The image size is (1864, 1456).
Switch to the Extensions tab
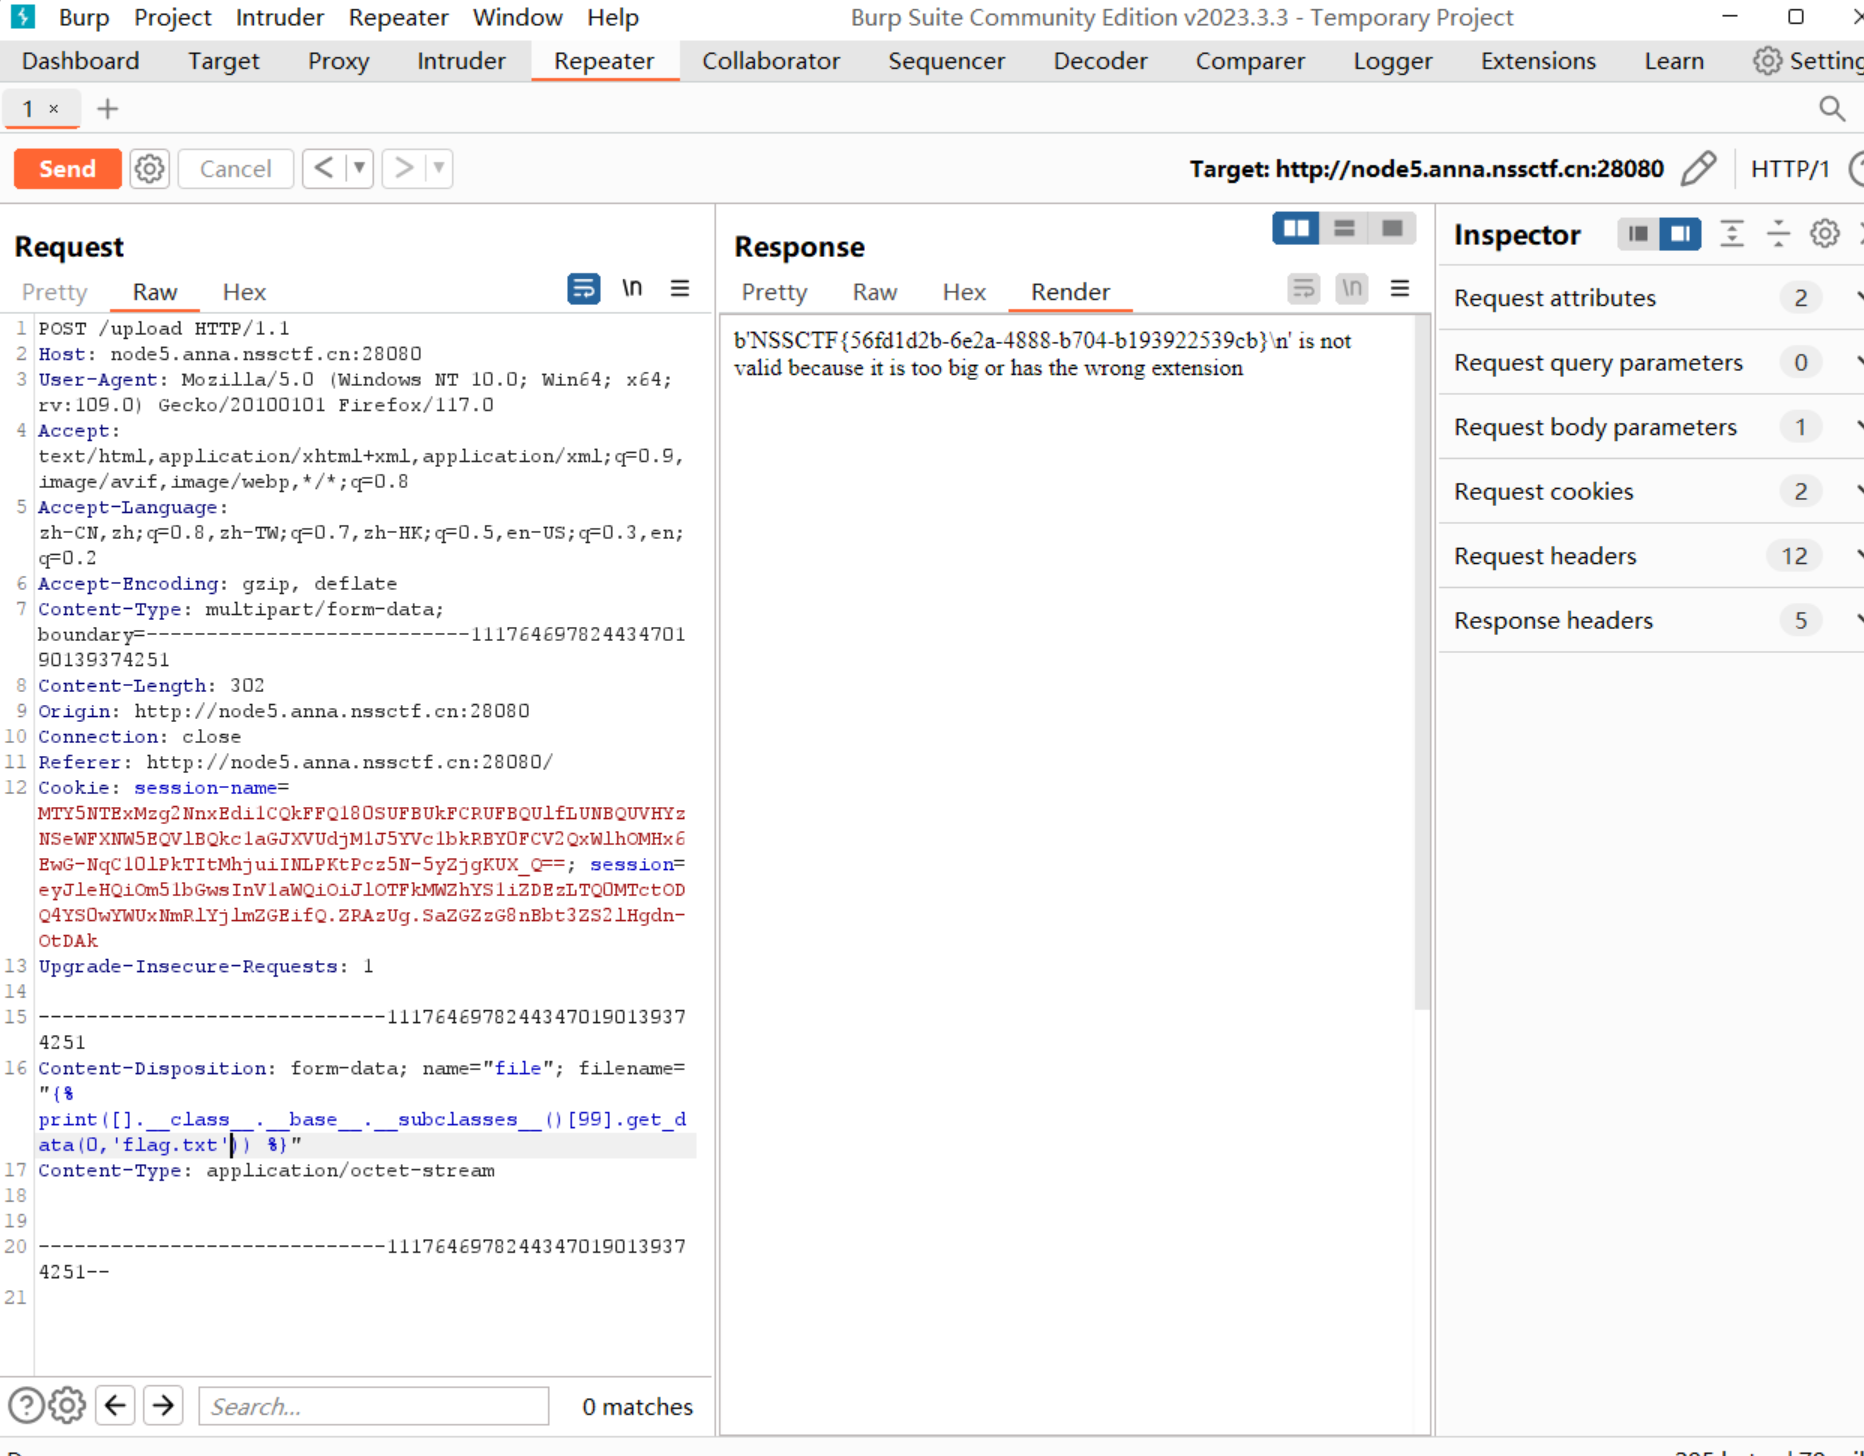(1537, 61)
